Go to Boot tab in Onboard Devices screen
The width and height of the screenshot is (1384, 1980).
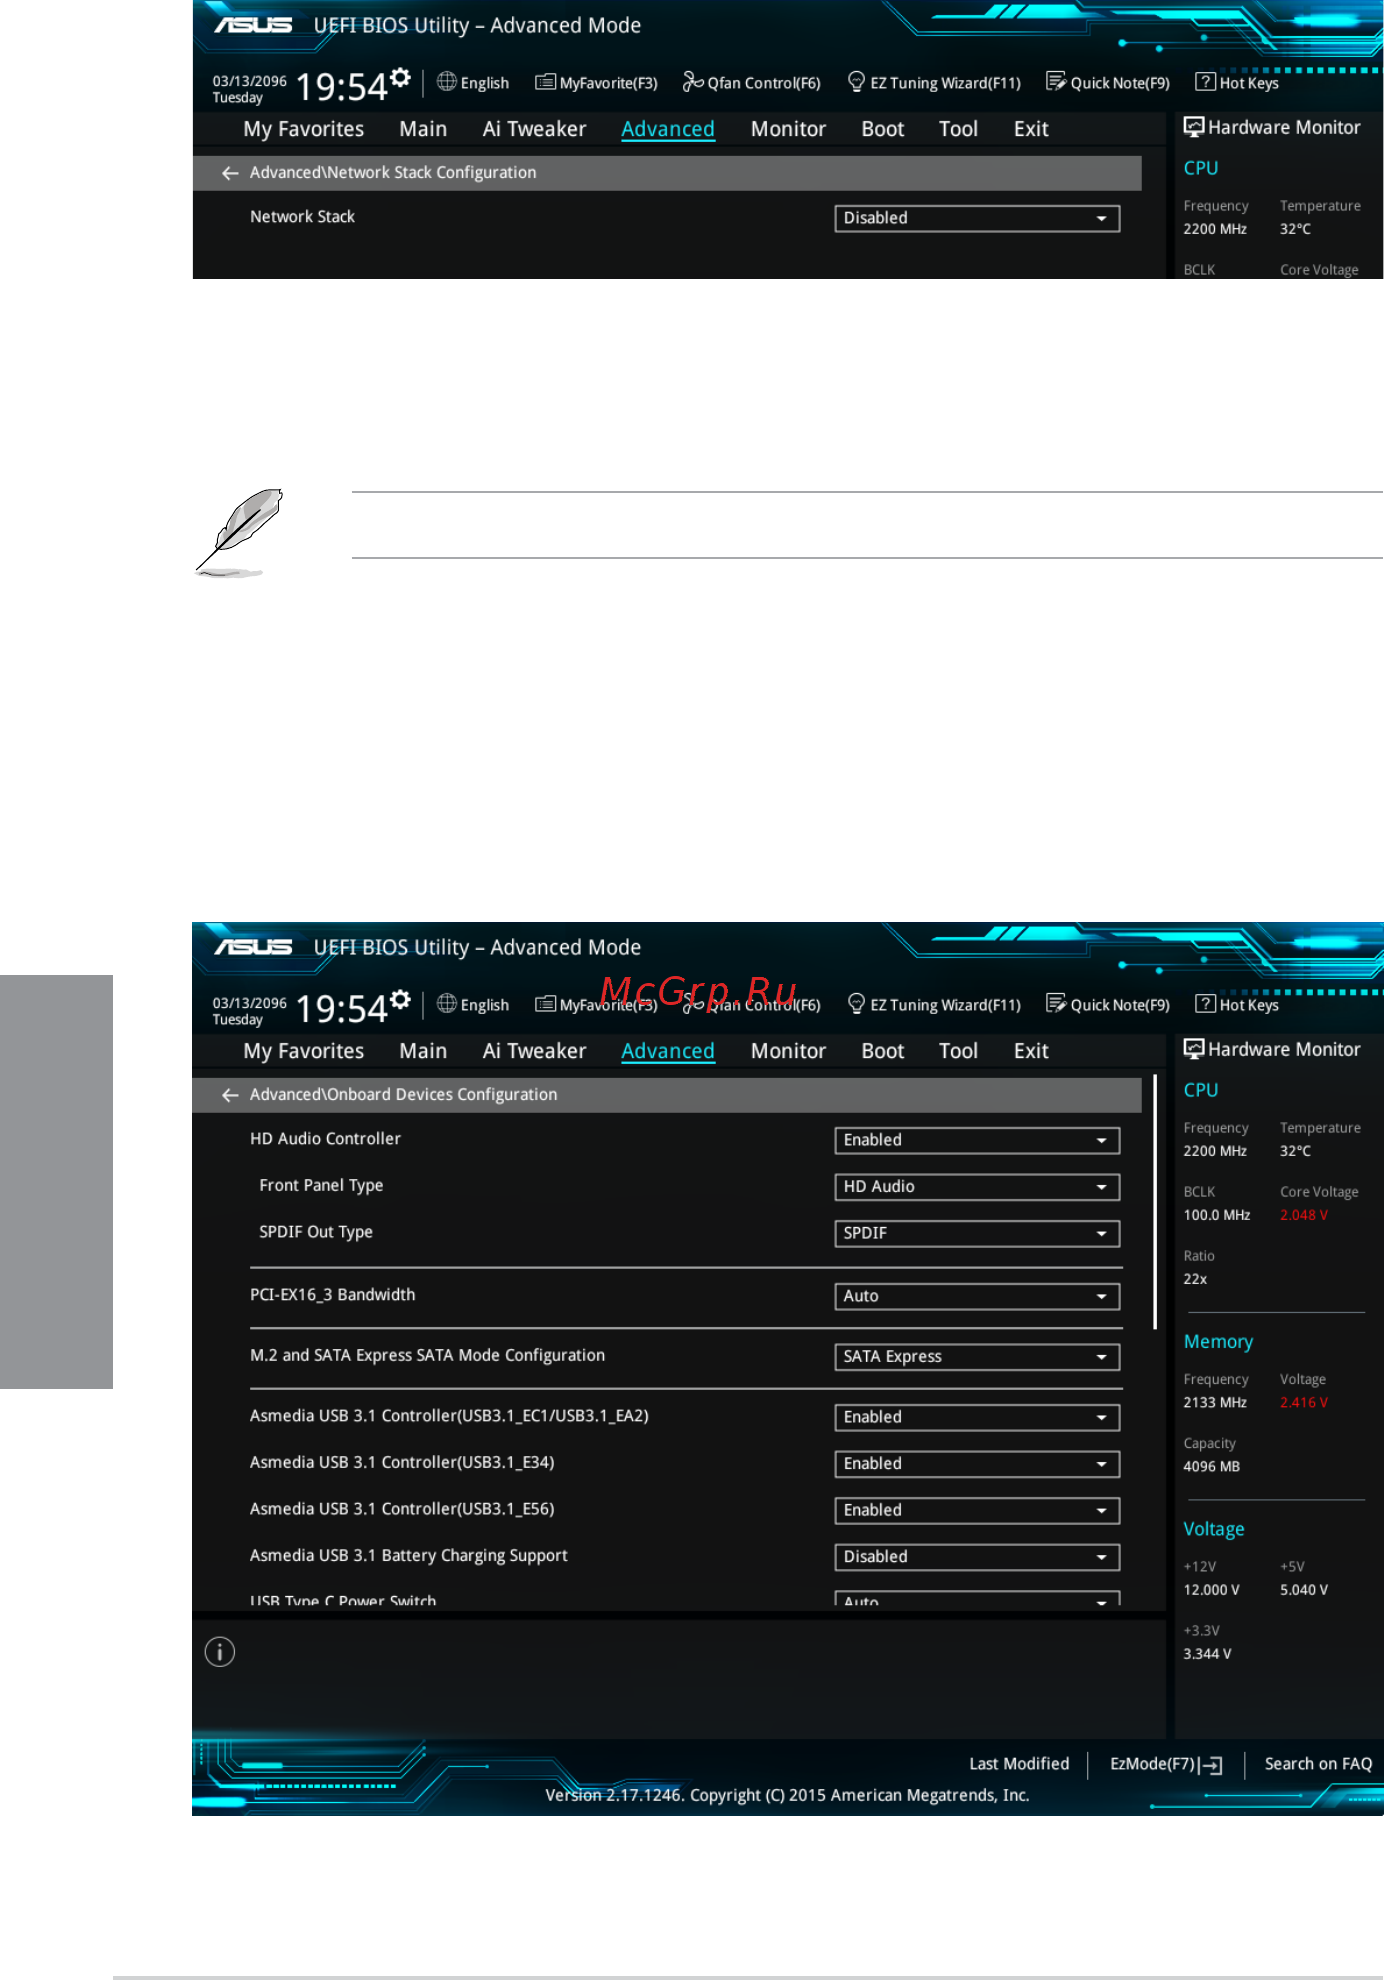(x=883, y=1051)
